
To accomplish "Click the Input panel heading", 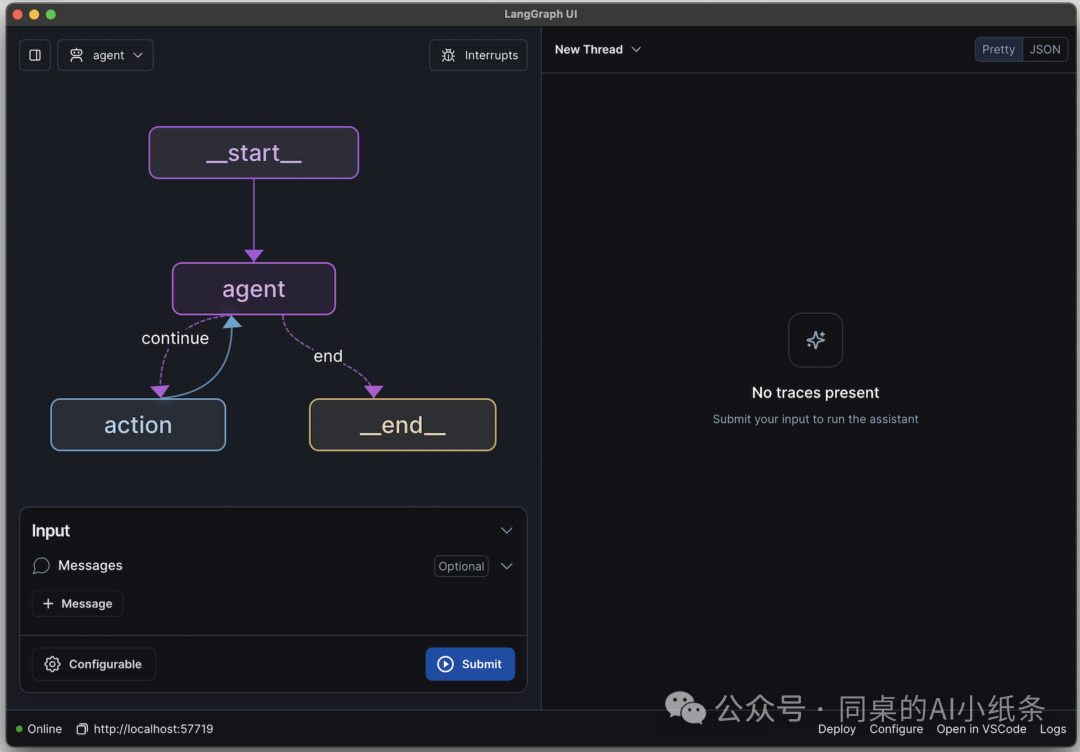I will (x=51, y=530).
